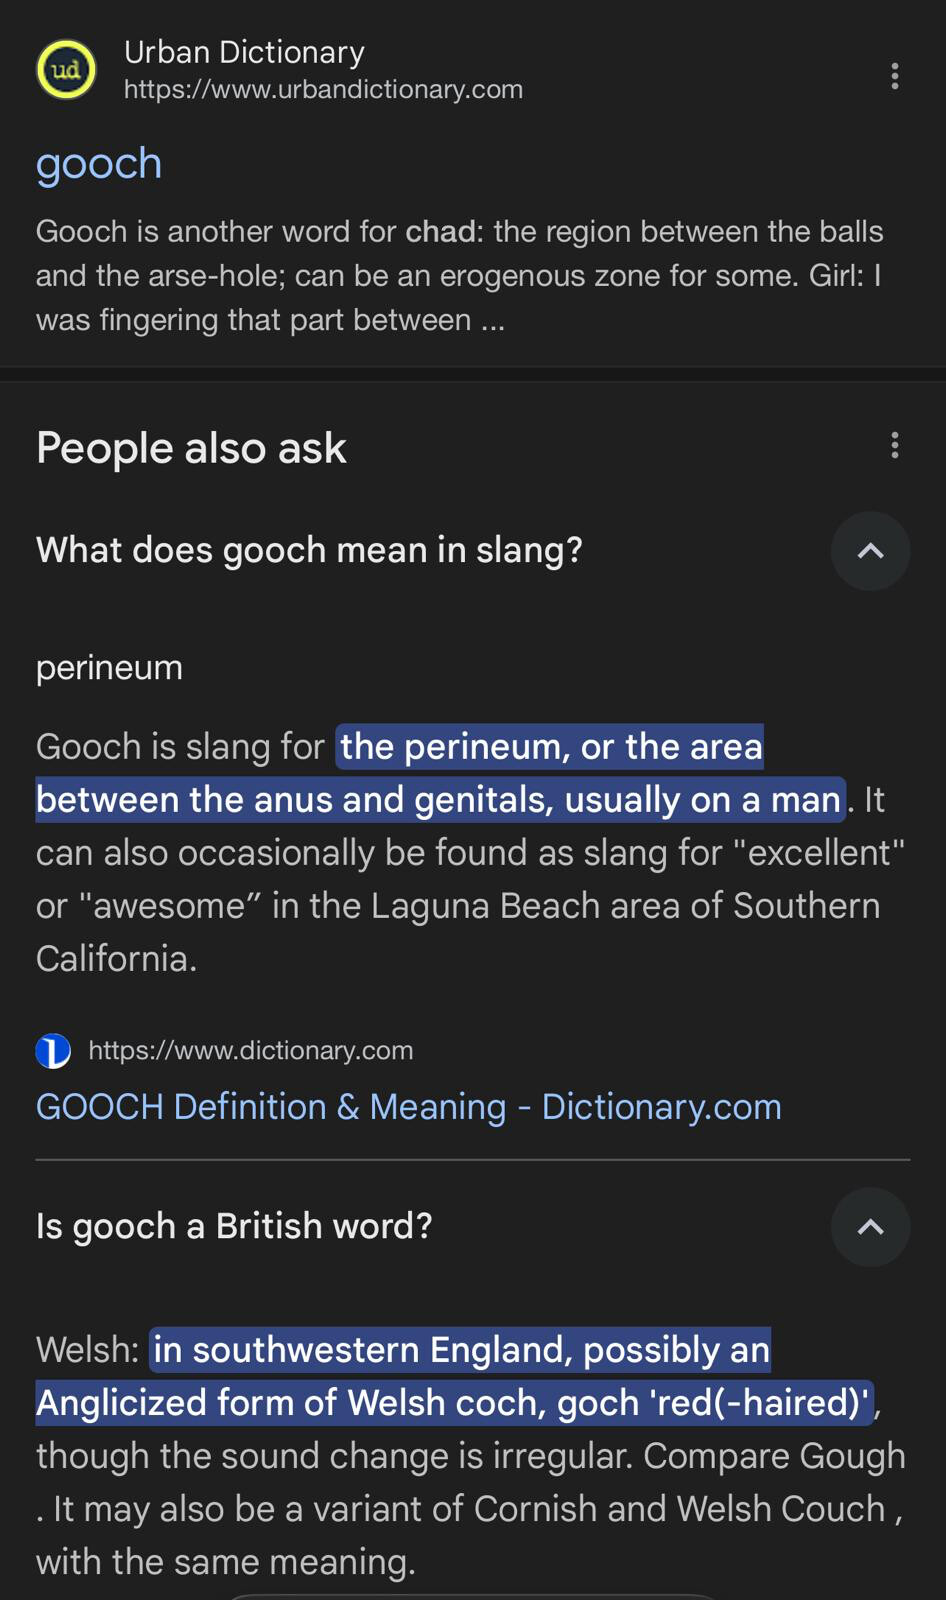Click the bold word "chad" in snippet
Image resolution: width=946 pixels, height=1600 pixels.
[439, 232]
